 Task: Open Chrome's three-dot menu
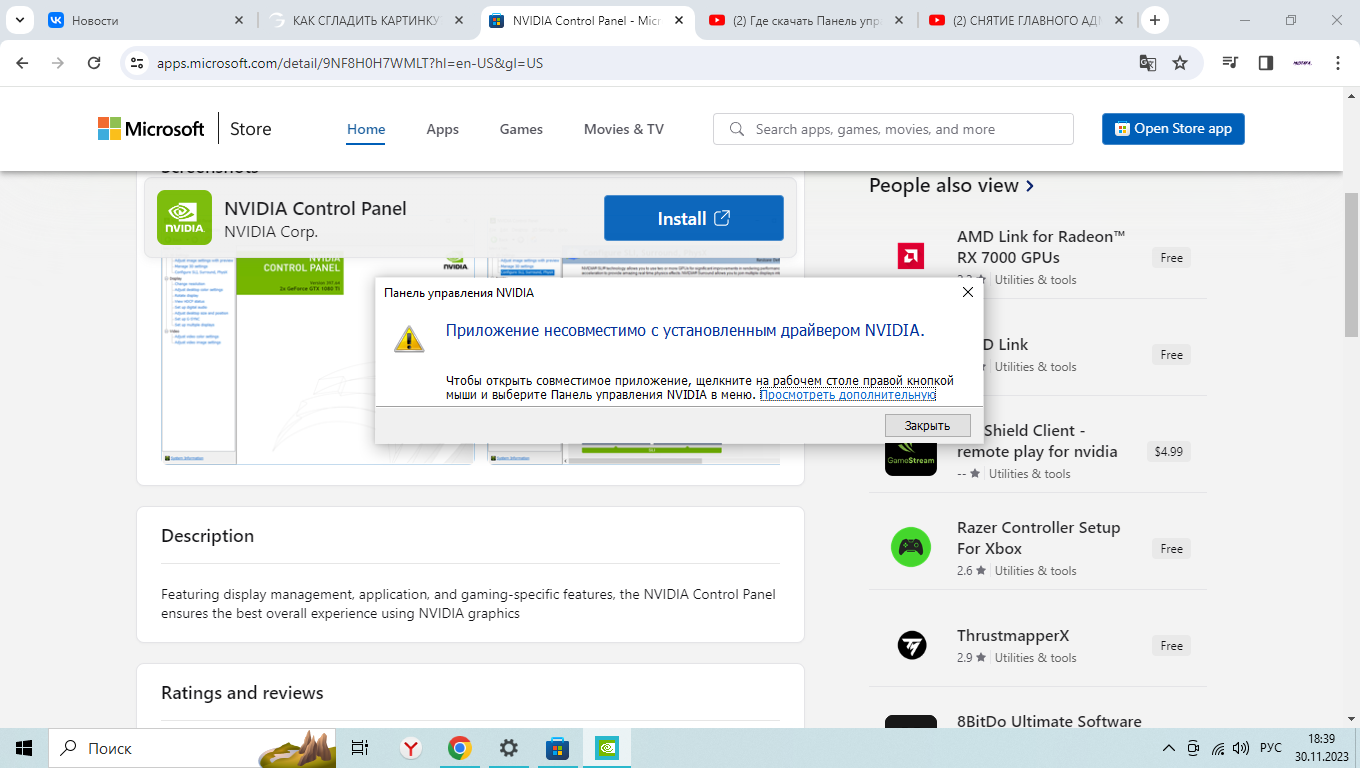[x=1338, y=63]
